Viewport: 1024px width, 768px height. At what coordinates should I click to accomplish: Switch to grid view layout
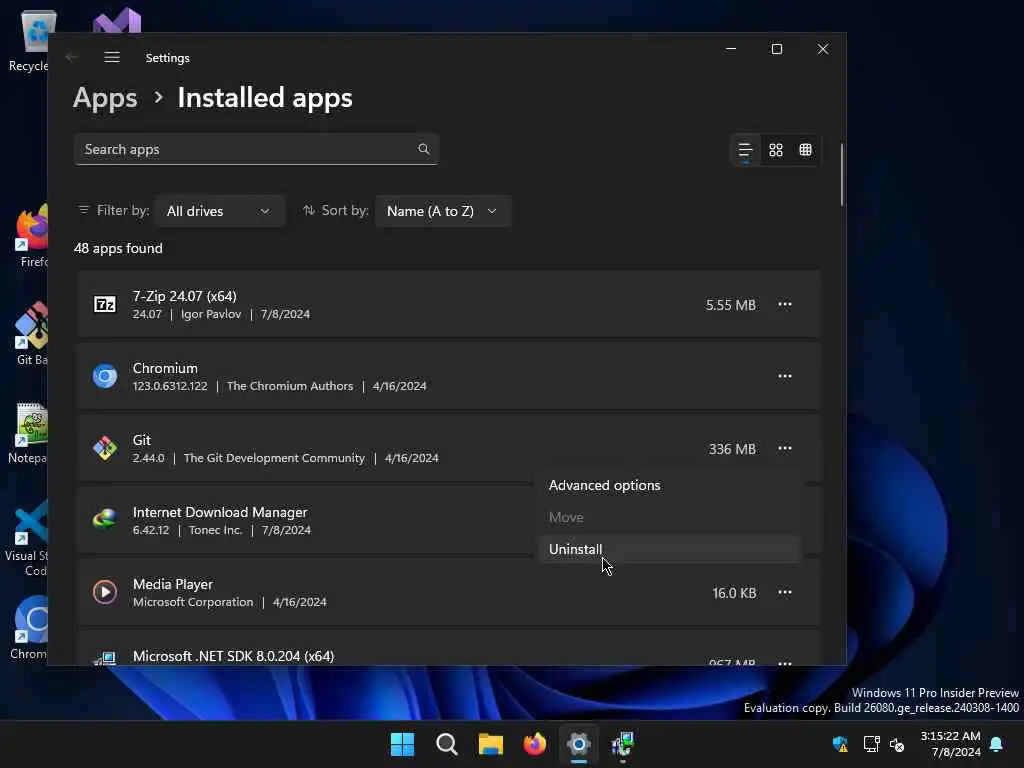click(776, 150)
